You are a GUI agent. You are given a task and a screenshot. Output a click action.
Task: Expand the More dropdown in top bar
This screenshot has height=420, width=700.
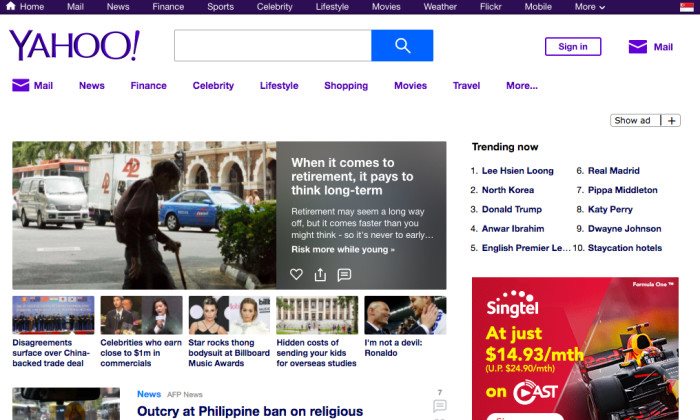(x=589, y=7)
